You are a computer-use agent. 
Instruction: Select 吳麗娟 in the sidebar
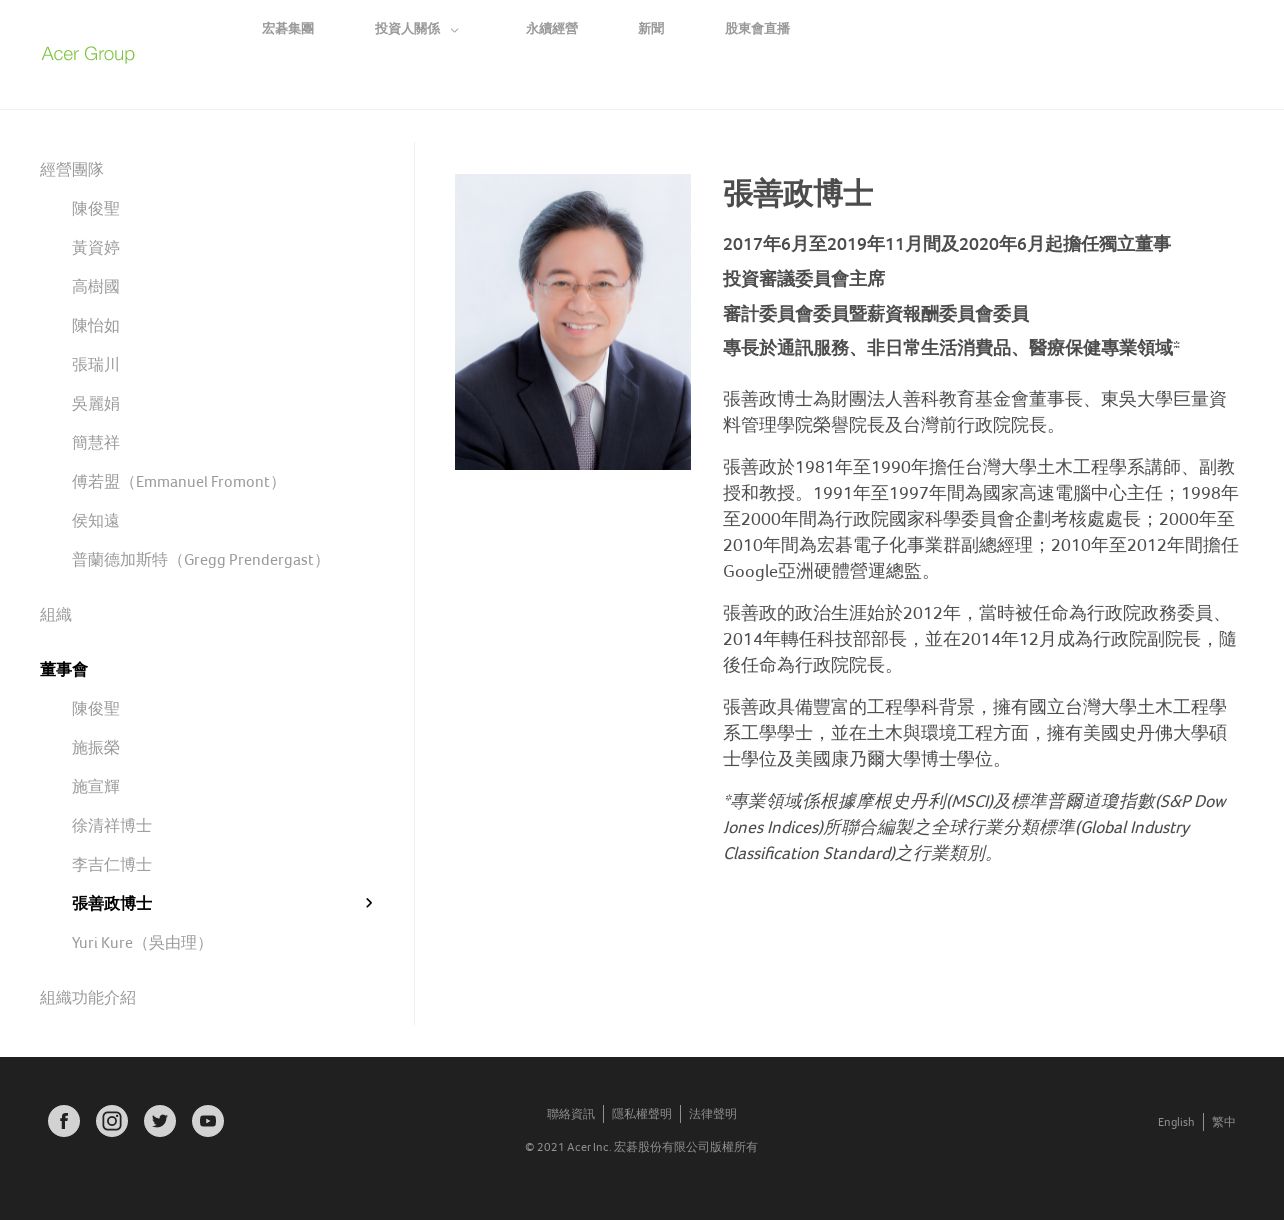[96, 403]
